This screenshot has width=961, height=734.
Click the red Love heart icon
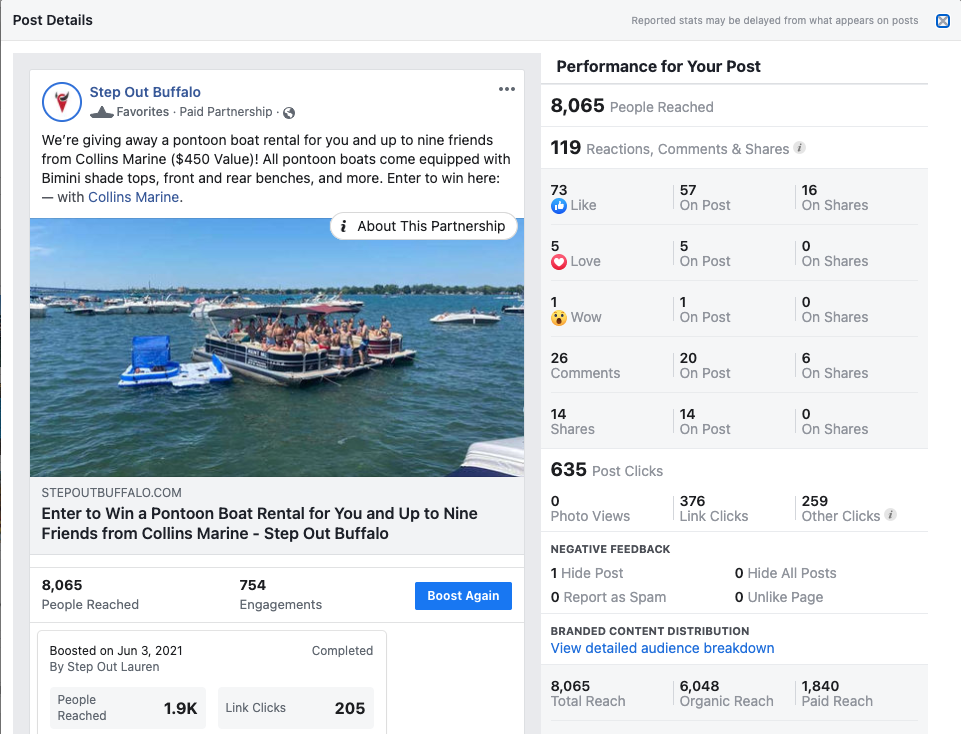point(558,262)
